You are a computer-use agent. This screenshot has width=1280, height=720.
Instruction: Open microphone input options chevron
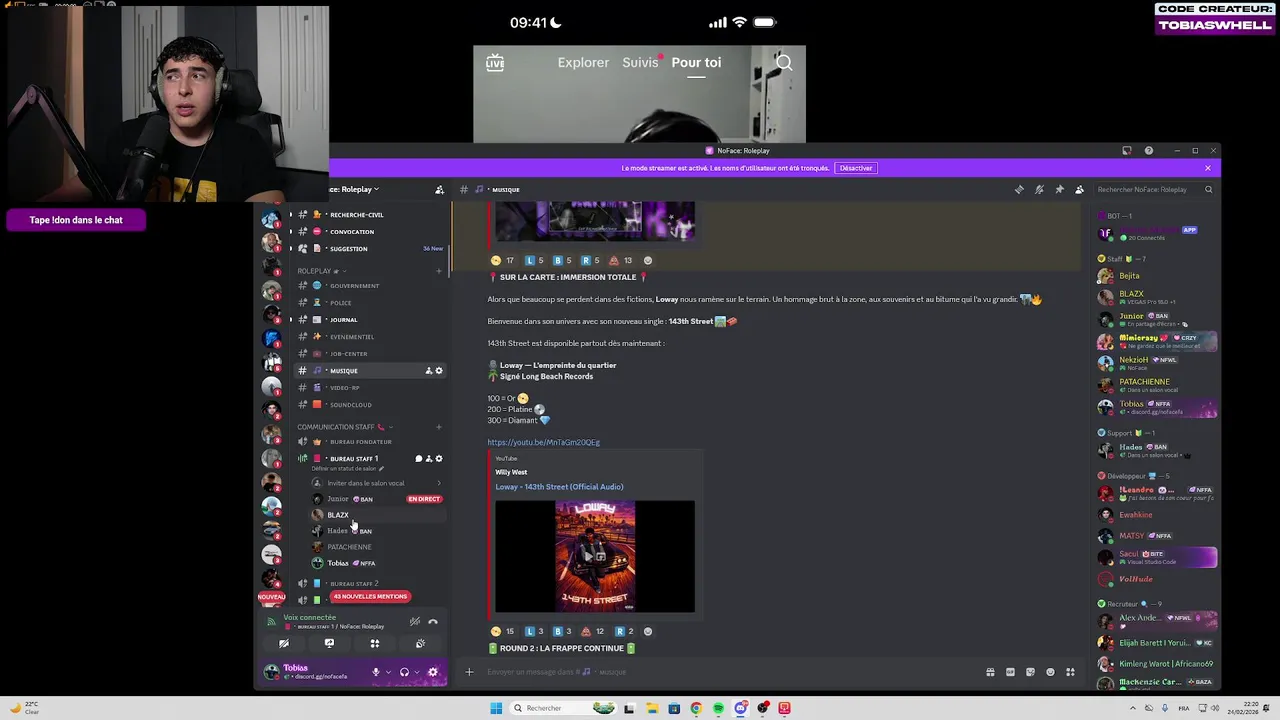pos(387,672)
